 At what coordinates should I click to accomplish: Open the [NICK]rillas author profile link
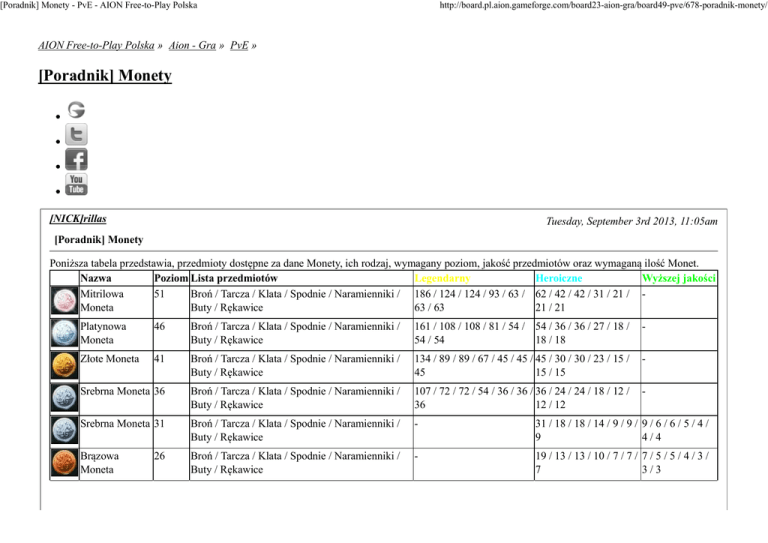coord(78,218)
